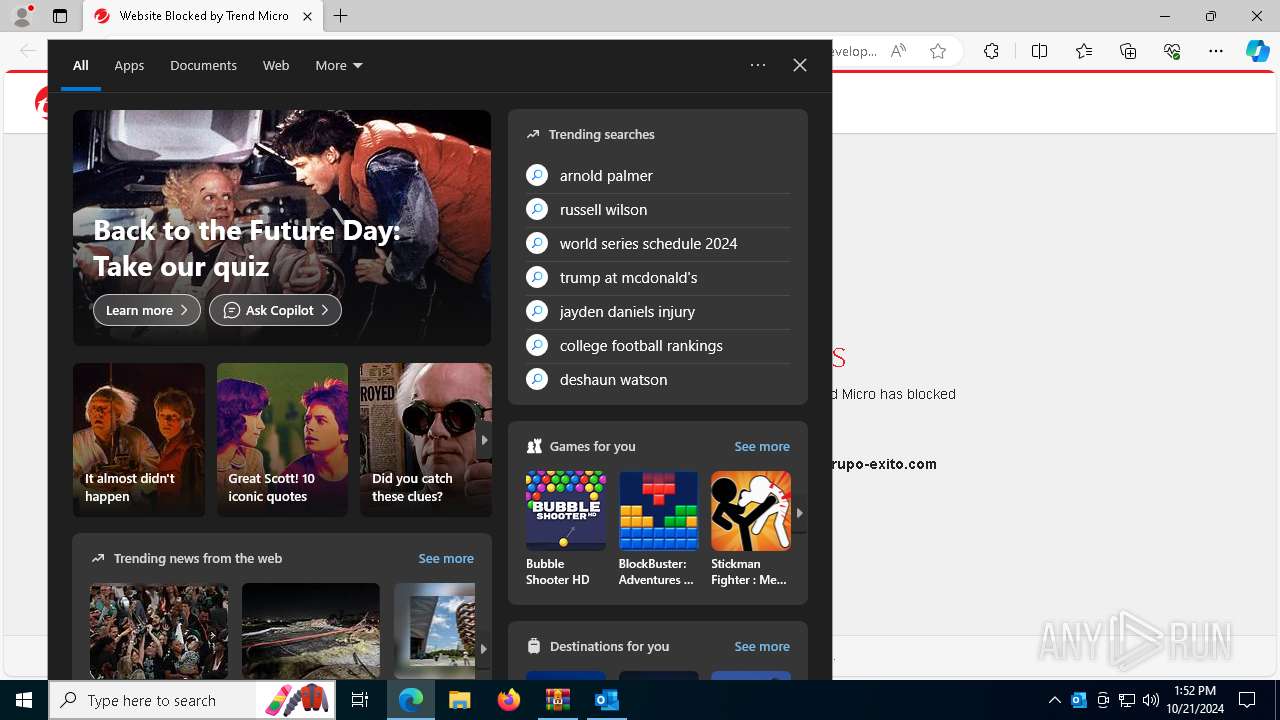Open Edge profile icon in title bar

pyautogui.click(x=22, y=16)
